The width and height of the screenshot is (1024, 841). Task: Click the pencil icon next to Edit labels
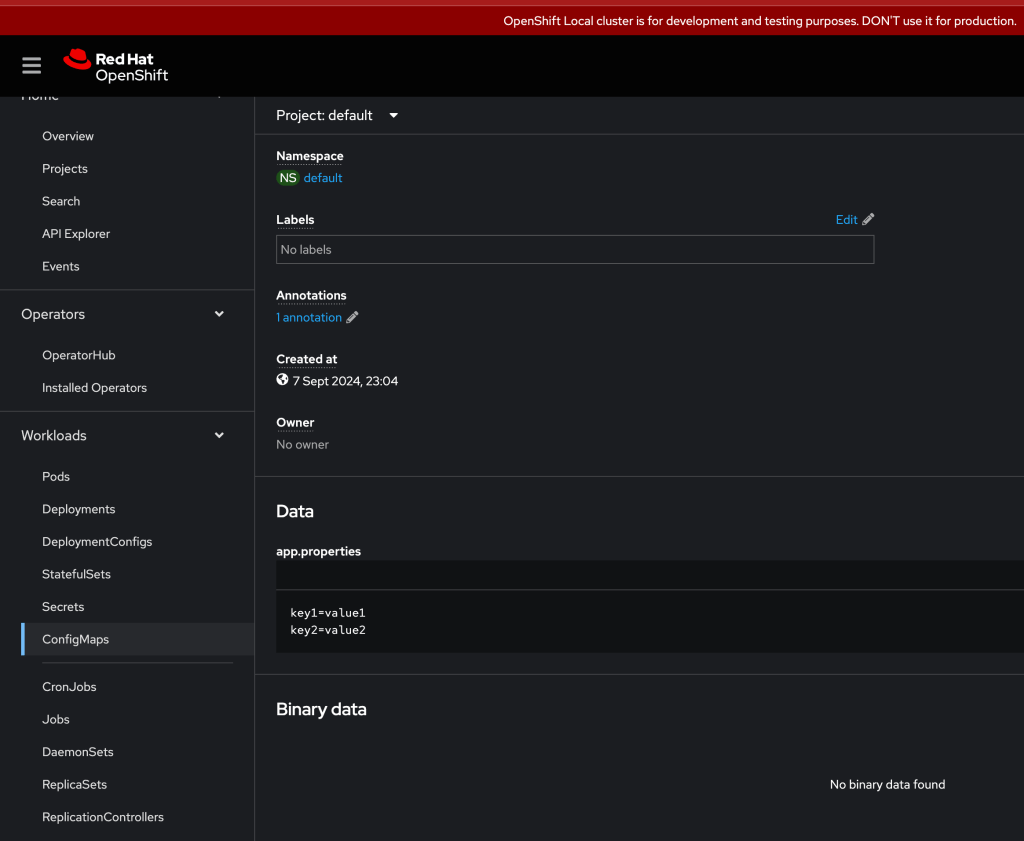tap(868, 219)
